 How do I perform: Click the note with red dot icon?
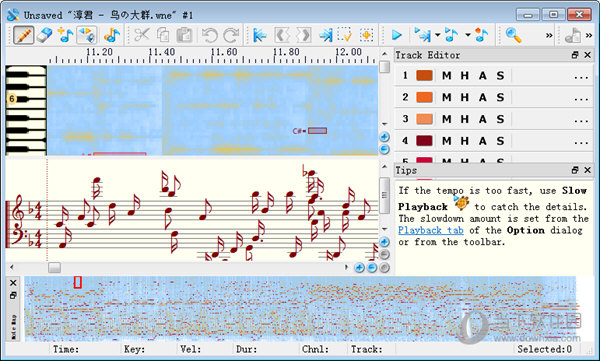481,35
